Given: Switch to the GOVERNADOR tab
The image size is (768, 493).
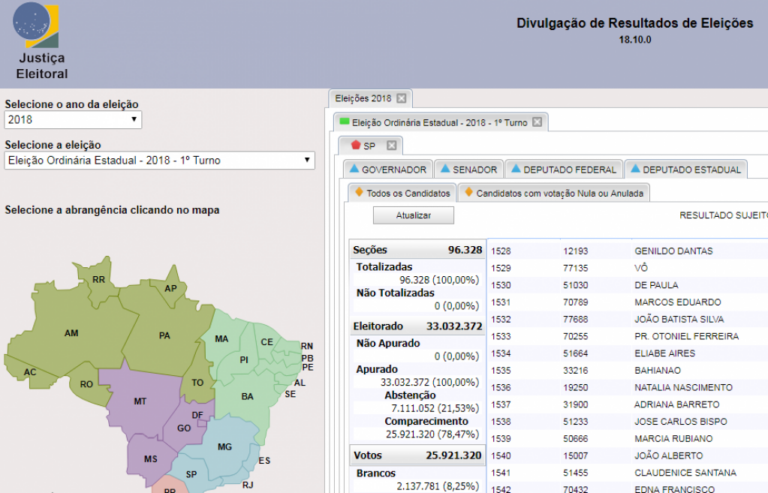Looking at the screenshot, I should tap(388, 169).
